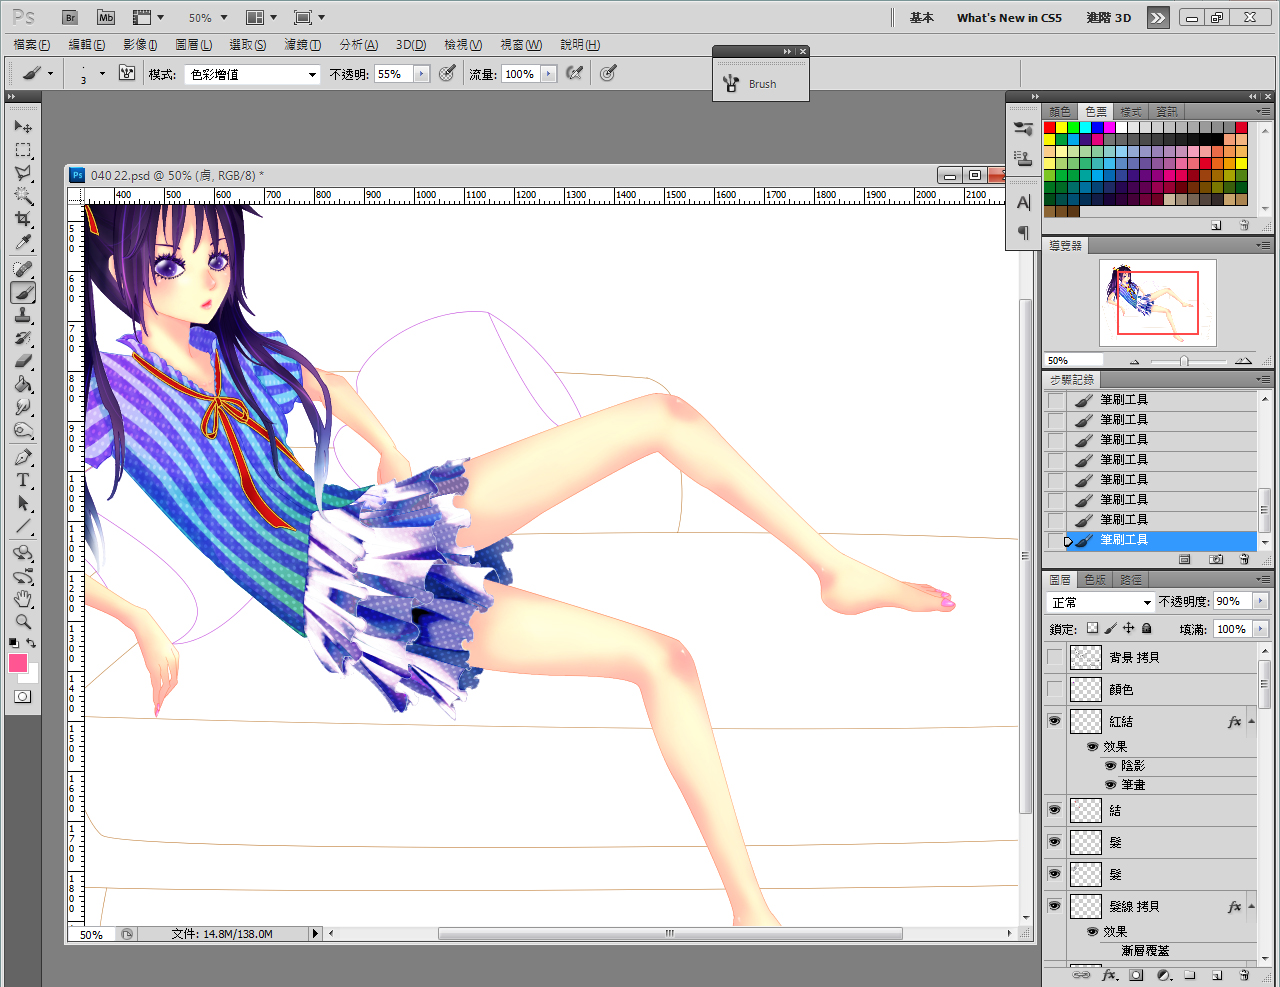The height and width of the screenshot is (987, 1280).
Task: Select the Path Selection tool
Action: click(x=23, y=503)
